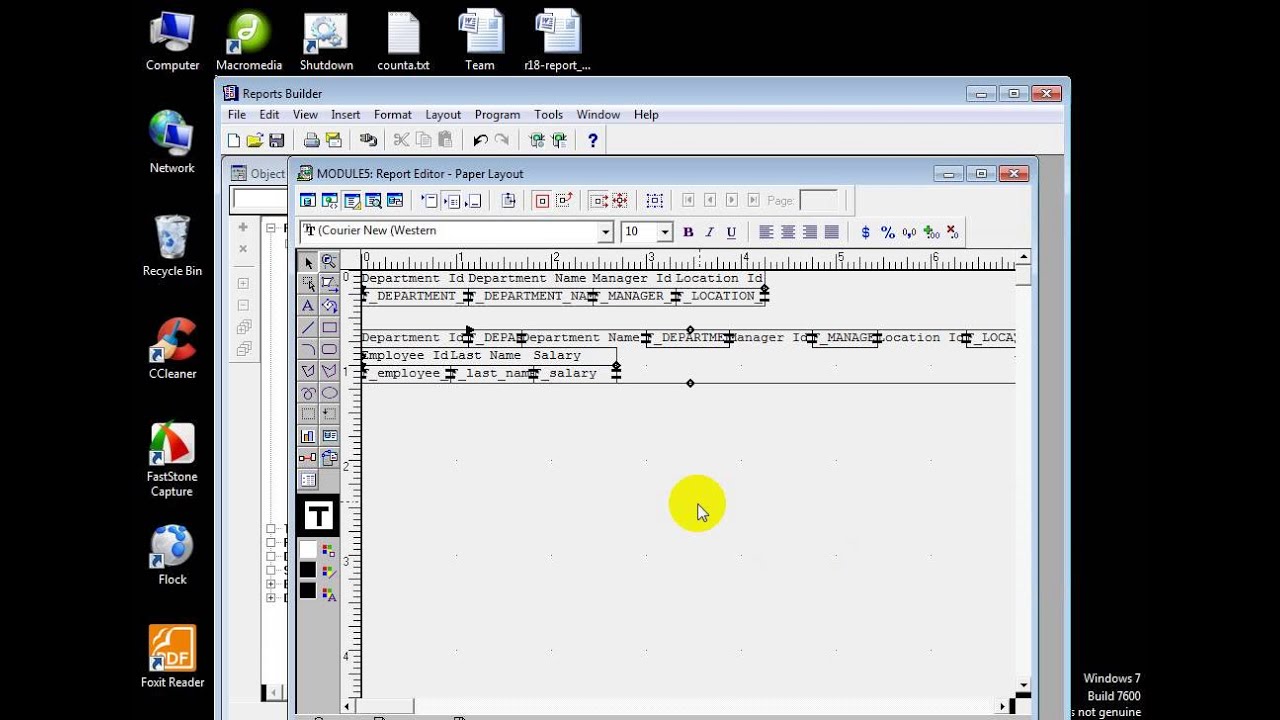Select the Line drawing tool
The width and height of the screenshot is (1280, 720).
(308, 328)
